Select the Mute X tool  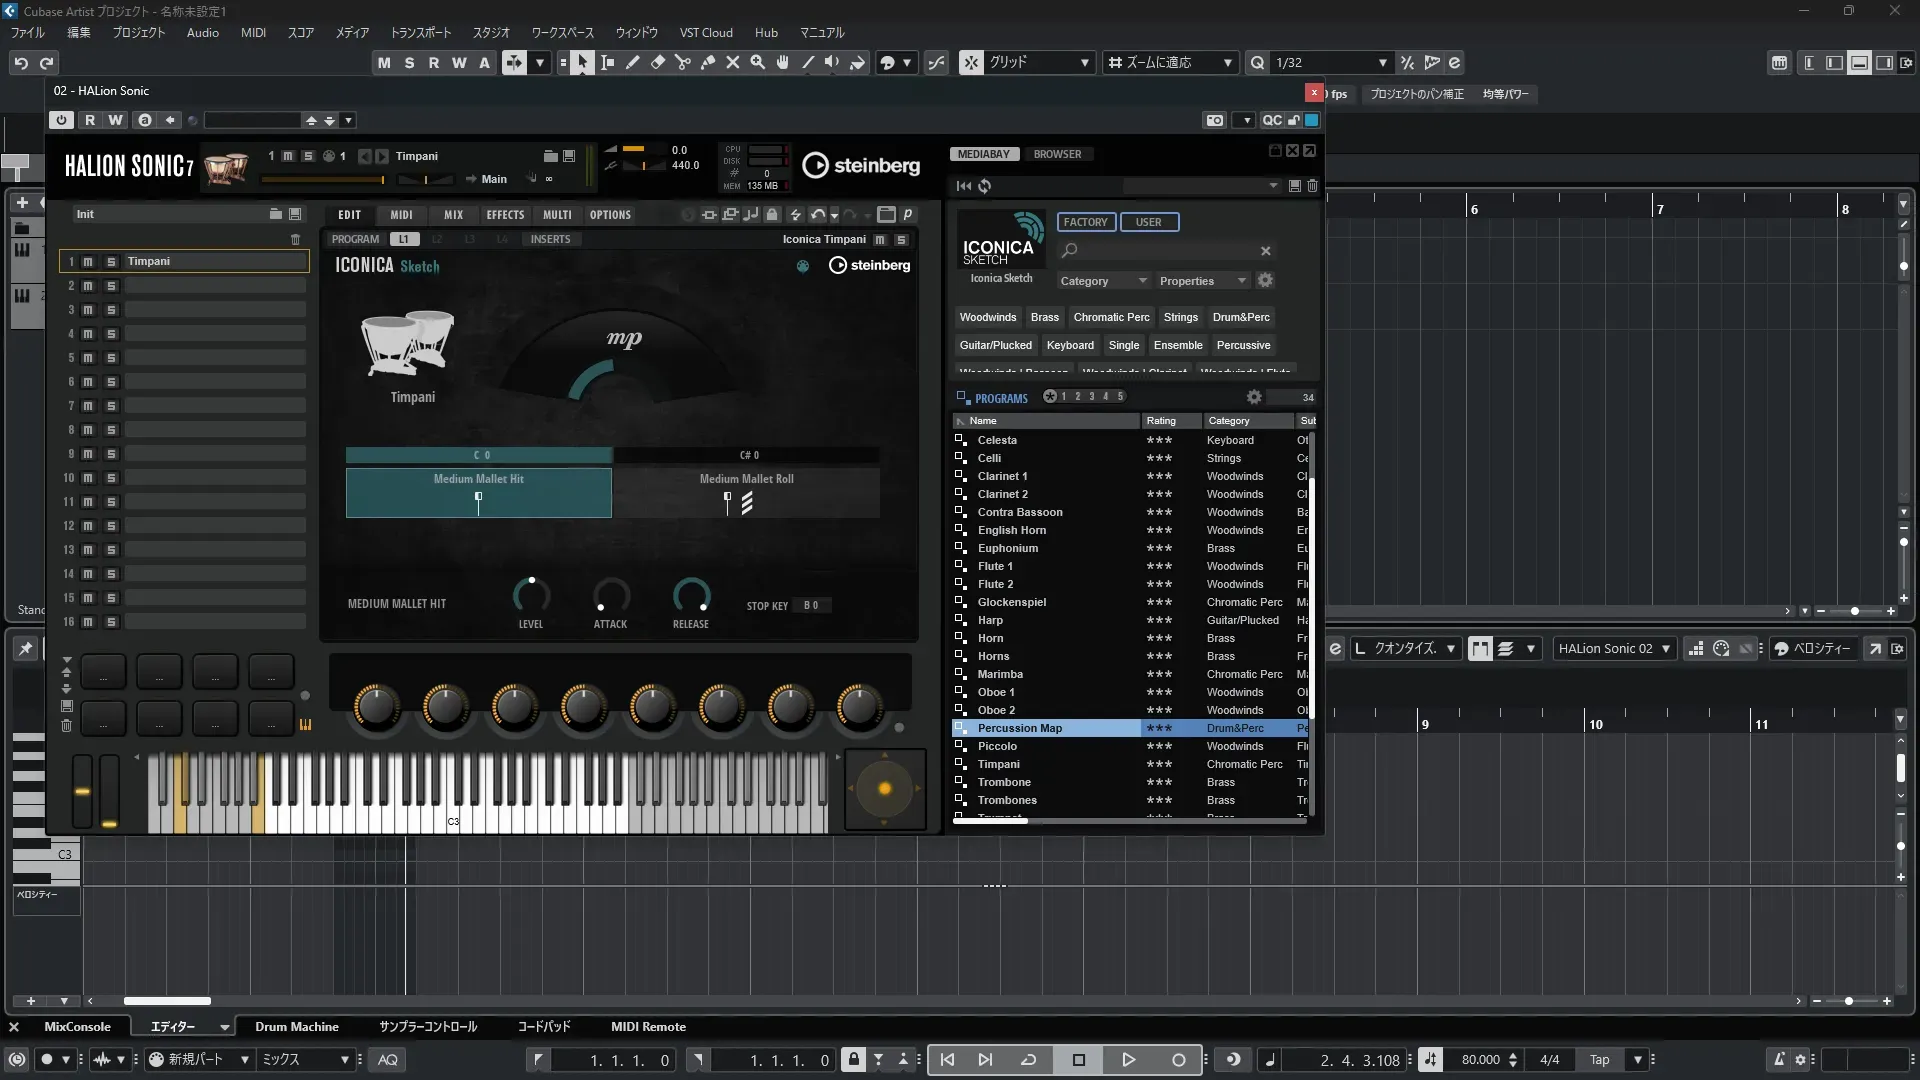point(733,63)
